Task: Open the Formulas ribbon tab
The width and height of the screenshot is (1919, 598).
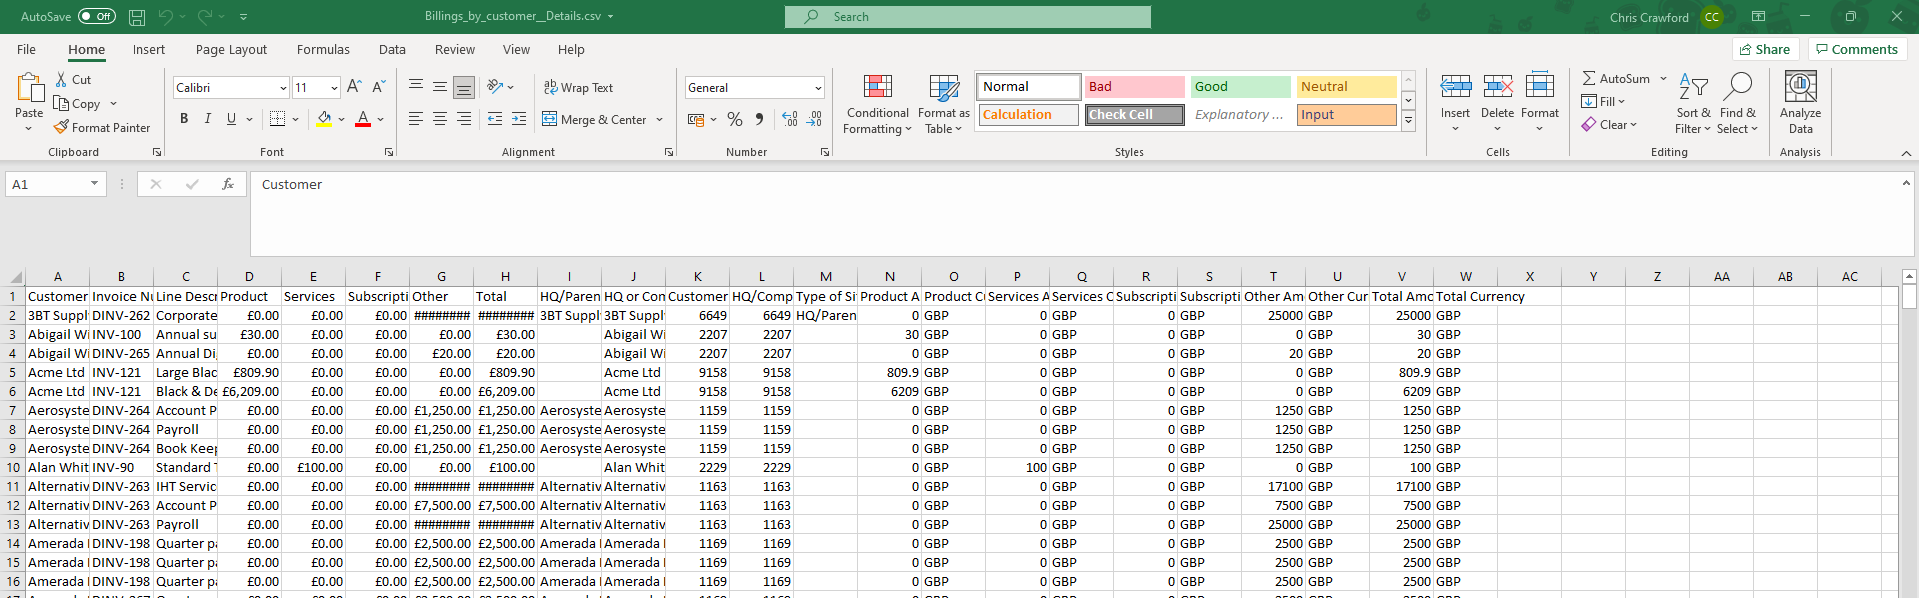Action: [x=323, y=50]
